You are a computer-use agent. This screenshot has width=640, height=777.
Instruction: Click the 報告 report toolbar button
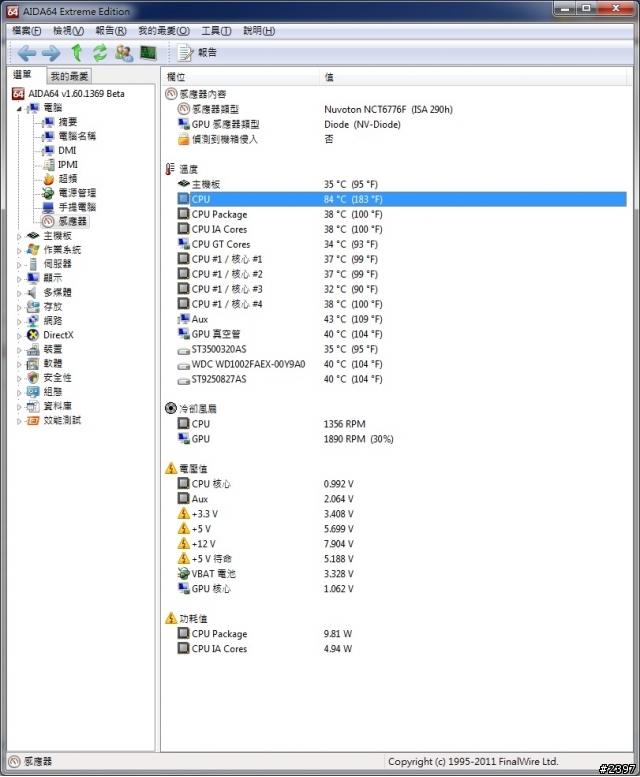[x=197, y=53]
